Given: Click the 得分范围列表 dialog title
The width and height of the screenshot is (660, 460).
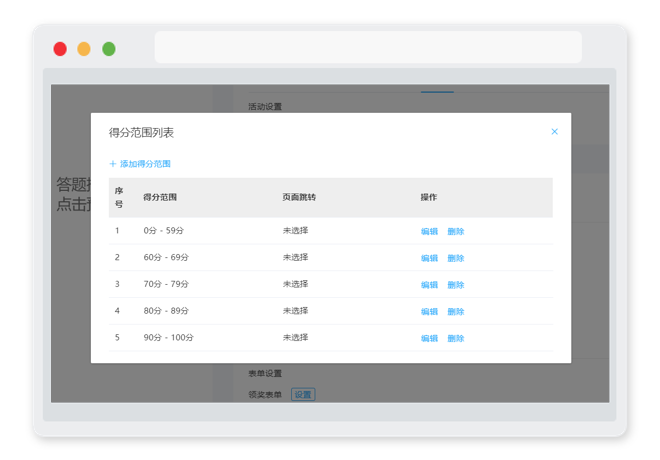Looking at the screenshot, I should (141, 133).
